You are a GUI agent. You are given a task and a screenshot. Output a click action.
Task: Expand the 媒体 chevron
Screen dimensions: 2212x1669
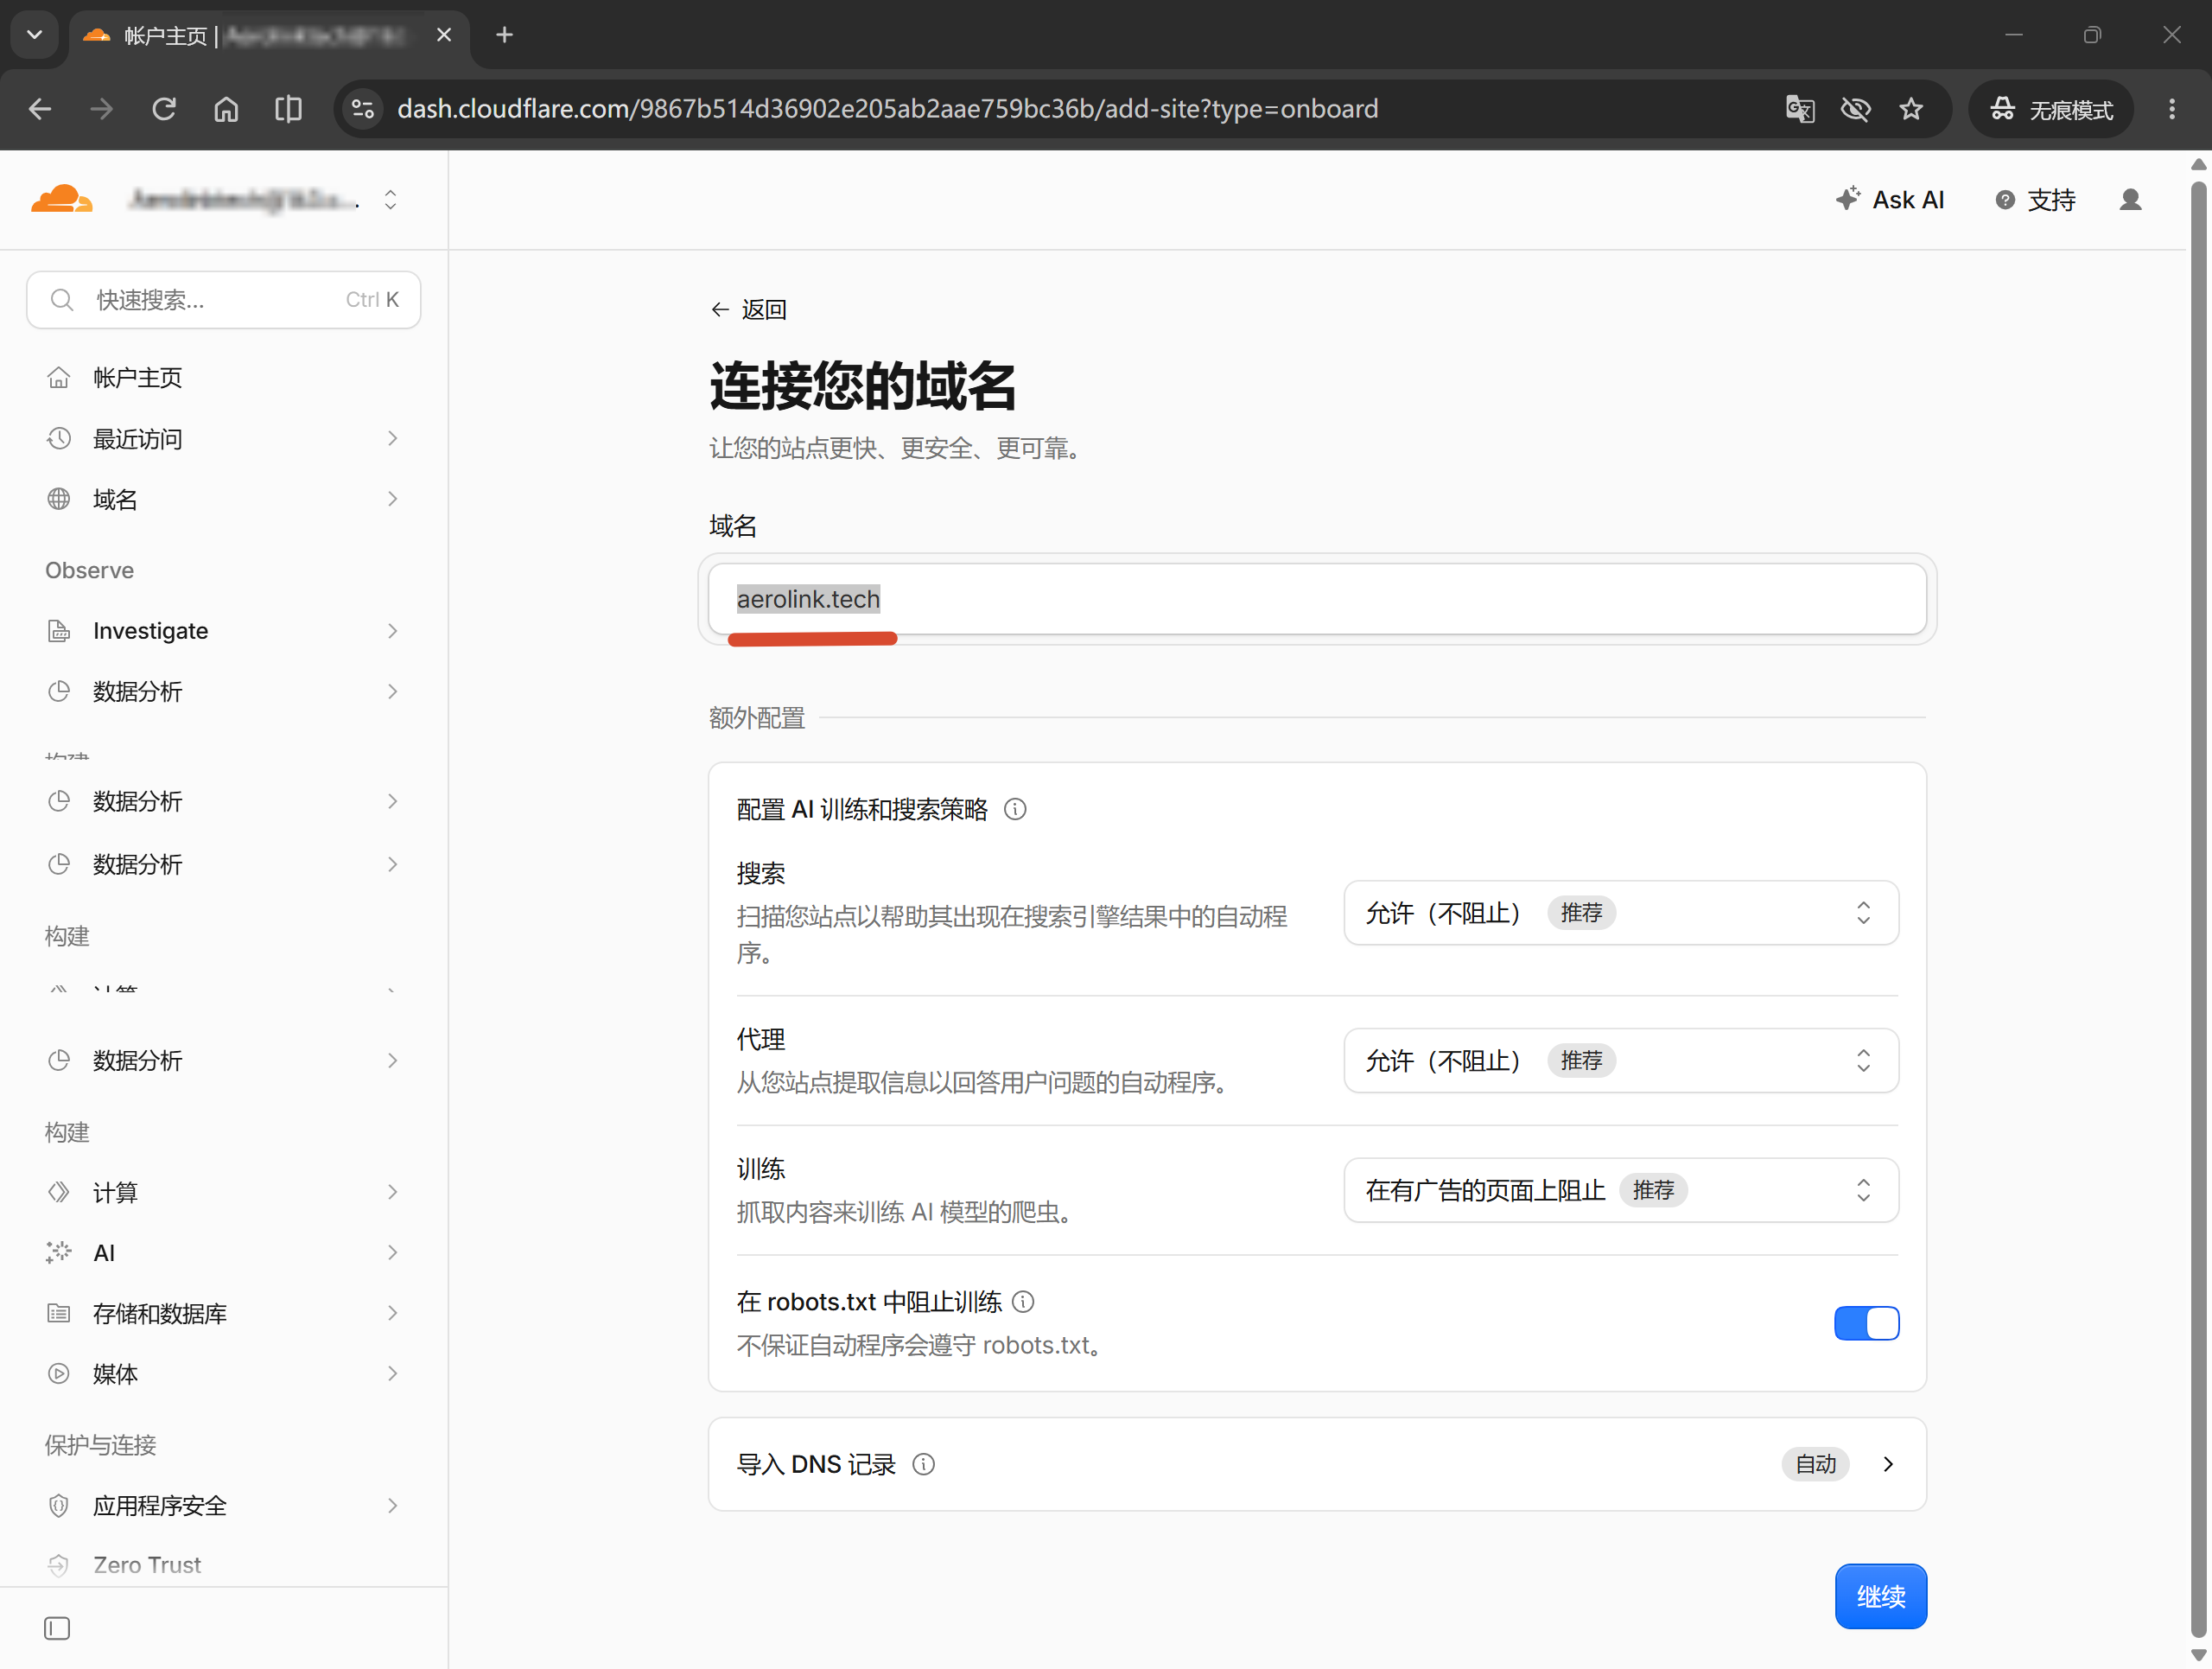coord(392,1374)
